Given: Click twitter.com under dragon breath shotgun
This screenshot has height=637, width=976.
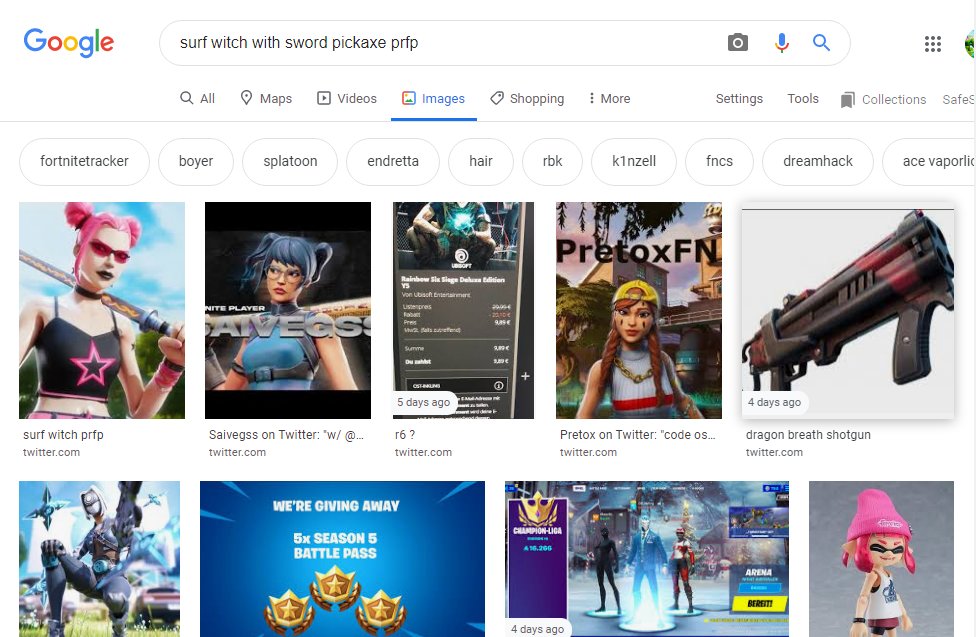Looking at the screenshot, I should pyautogui.click(x=774, y=453).
